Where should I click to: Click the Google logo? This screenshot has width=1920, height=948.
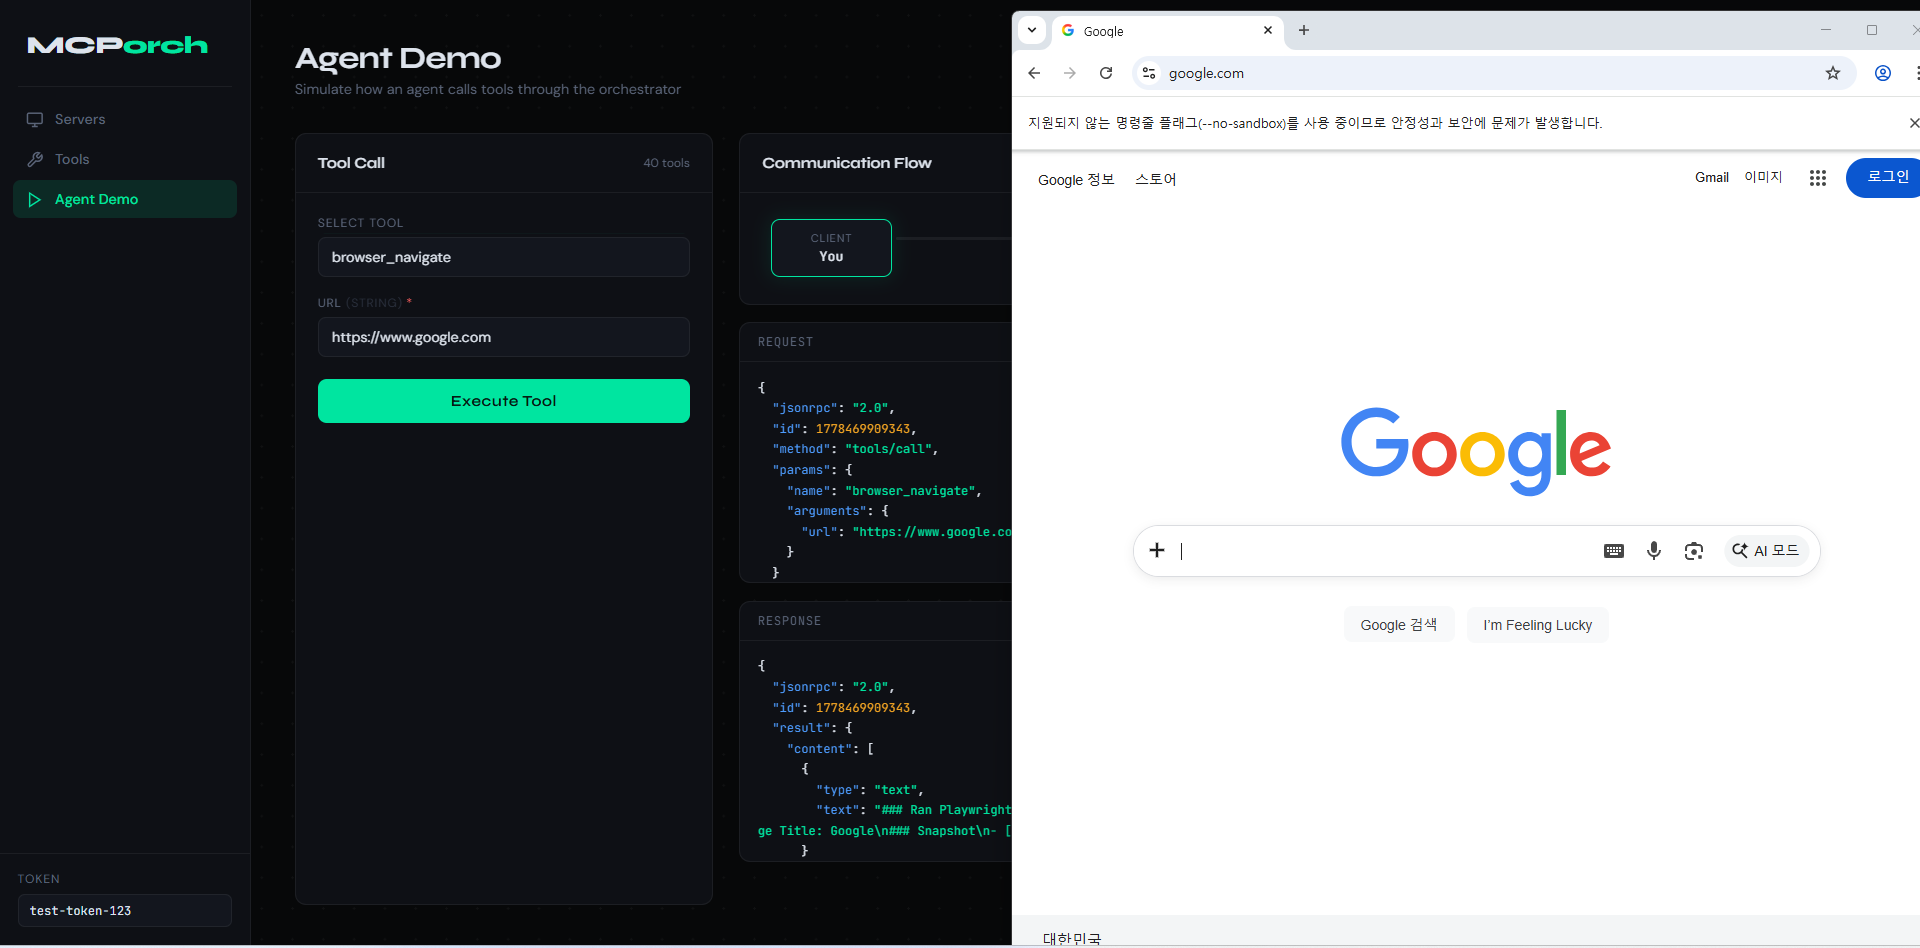tap(1476, 451)
